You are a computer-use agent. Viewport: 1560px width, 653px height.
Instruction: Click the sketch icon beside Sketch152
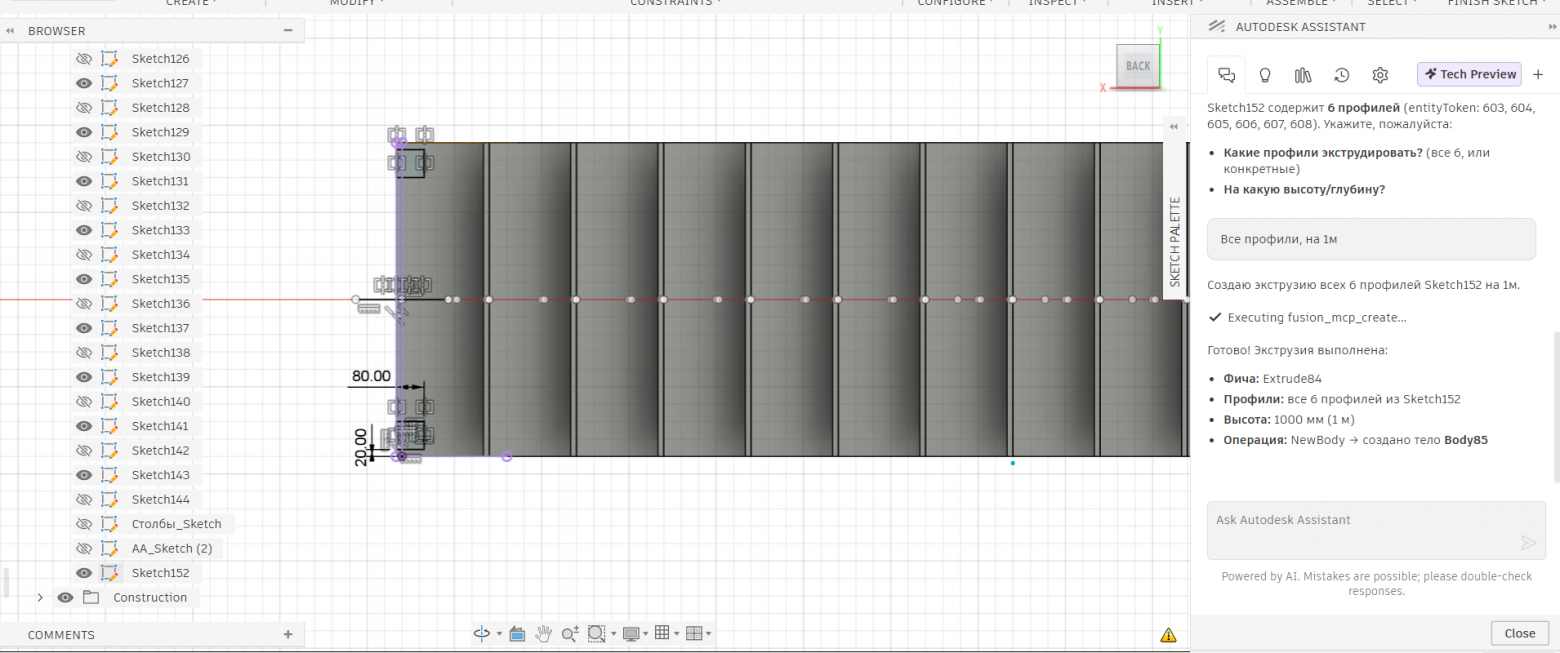click(109, 573)
